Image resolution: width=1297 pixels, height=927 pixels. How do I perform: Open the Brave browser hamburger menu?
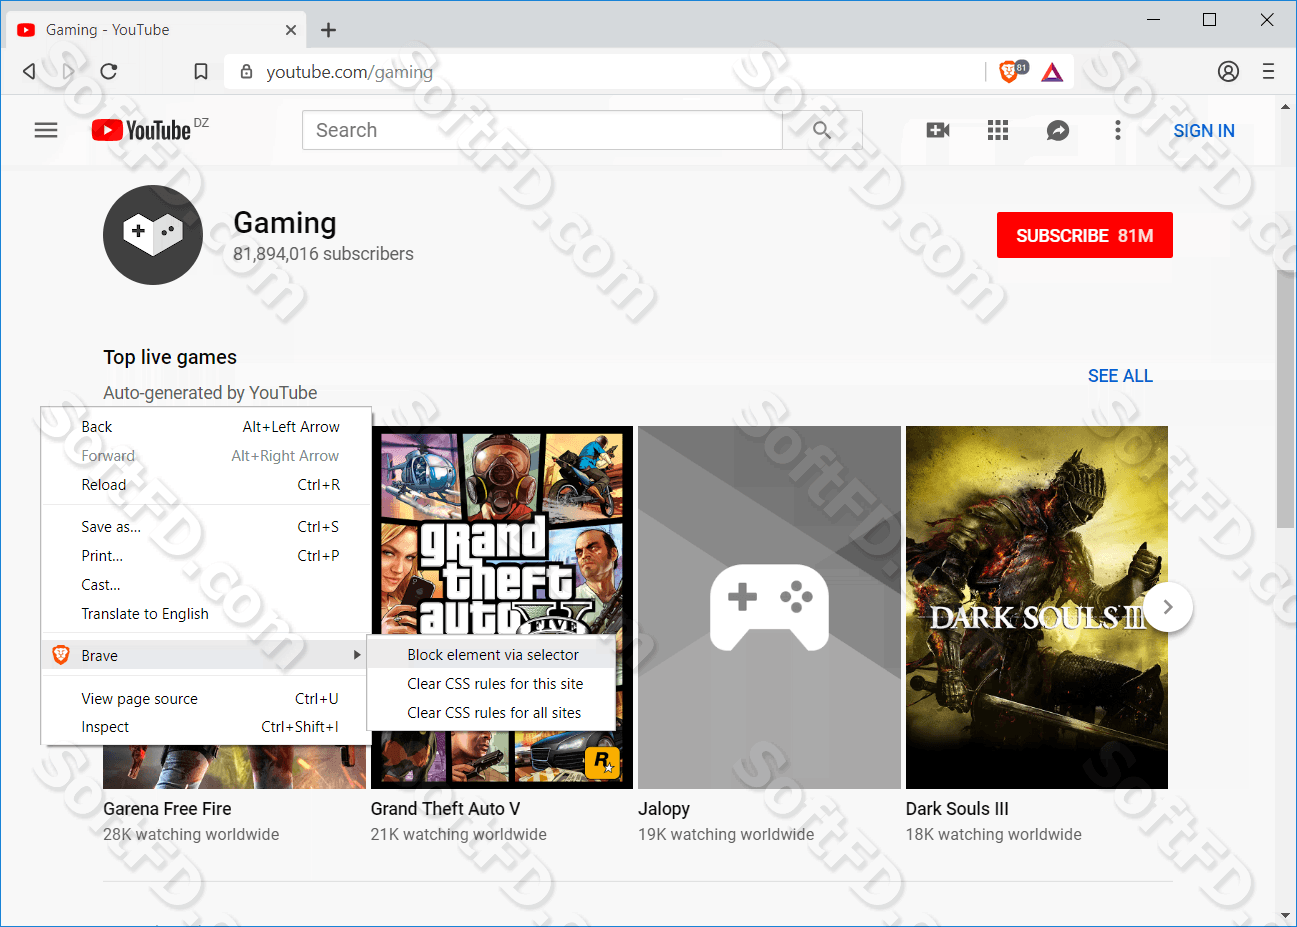coord(1268,71)
